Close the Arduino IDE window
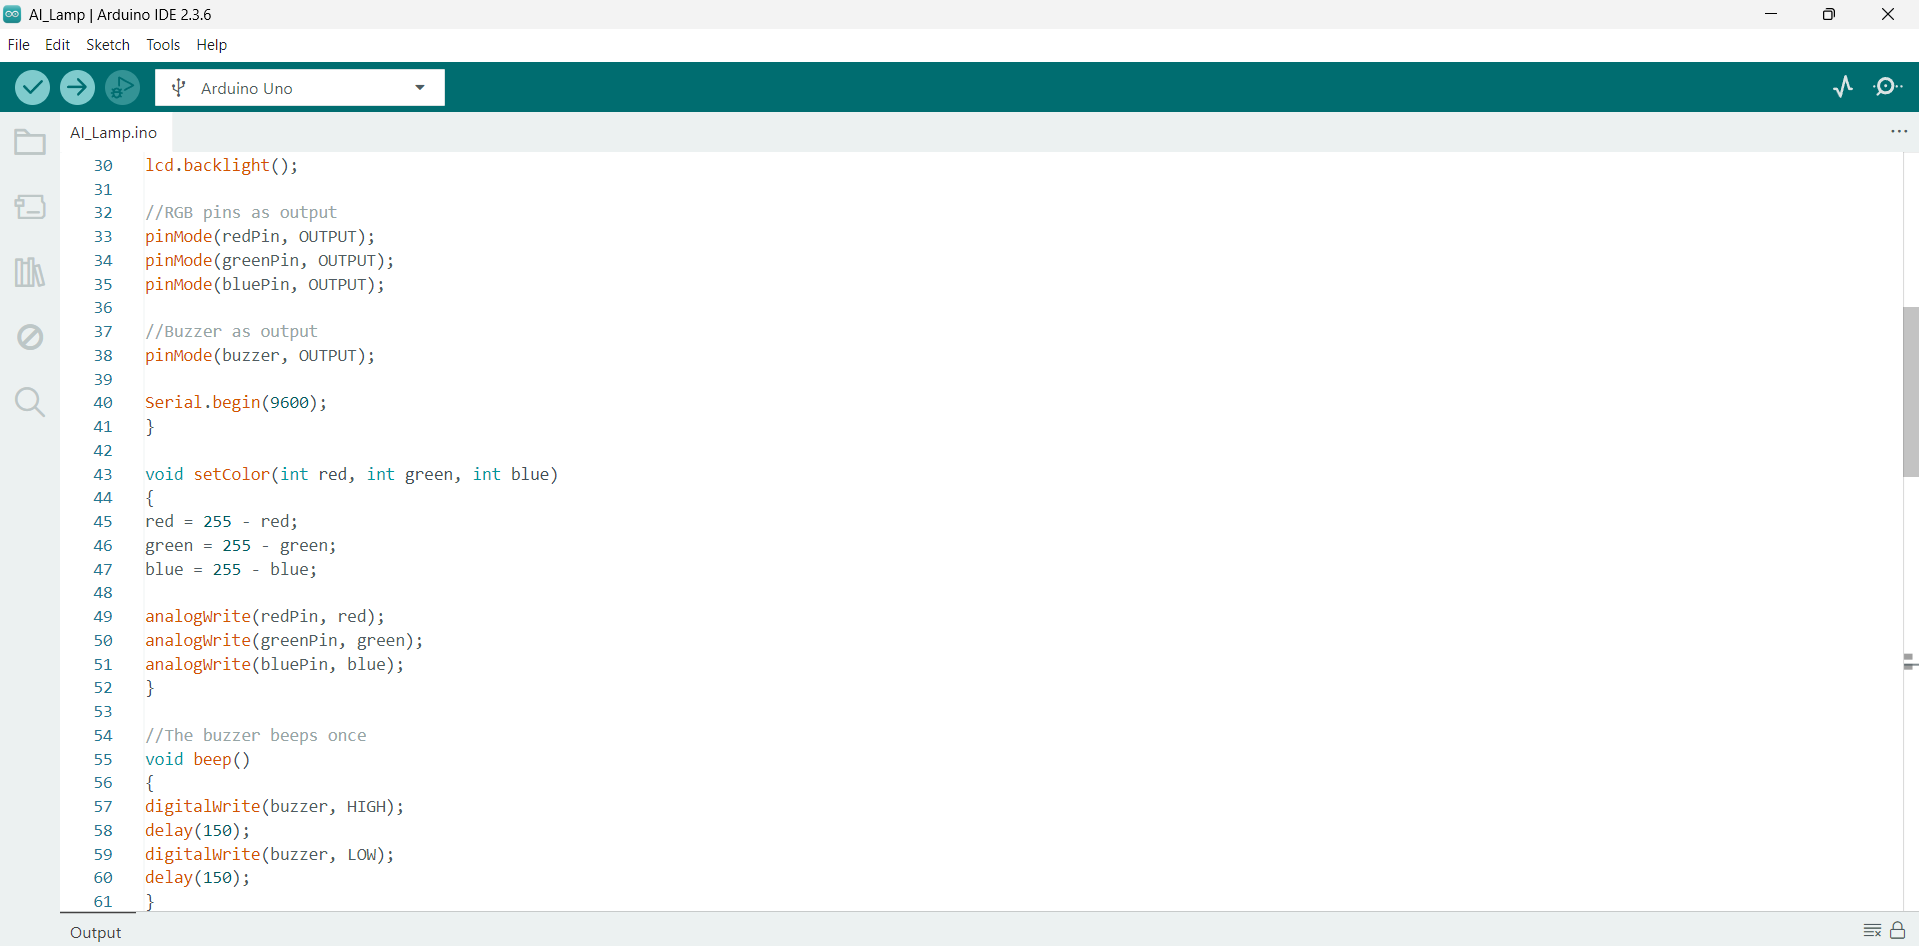The height and width of the screenshot is (946, 1919). click(1888, 14)
